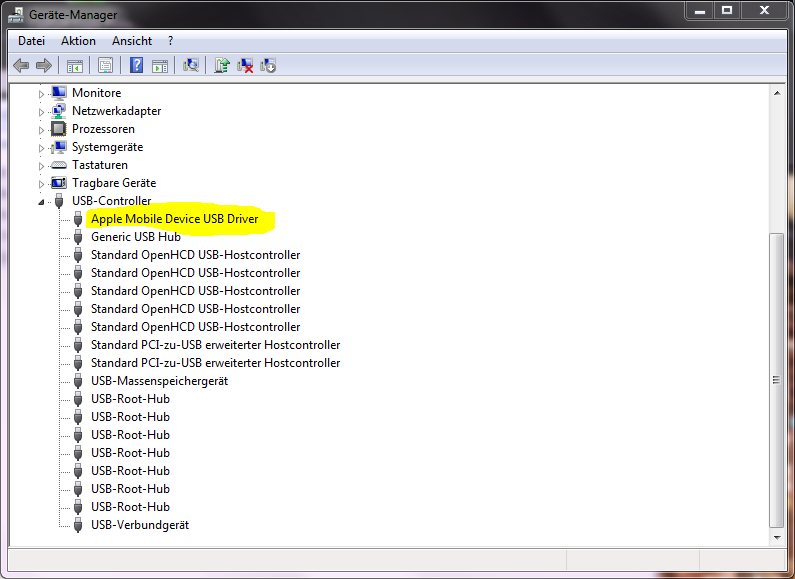The height and width of the screenshot is (579, 795).
Task: Click the Tragbare Geräte category icon
Action: click(x=59, y=183)
